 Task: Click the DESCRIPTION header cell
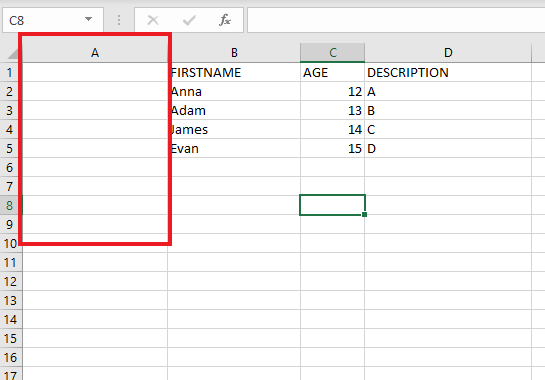click(x=448, y=72)
